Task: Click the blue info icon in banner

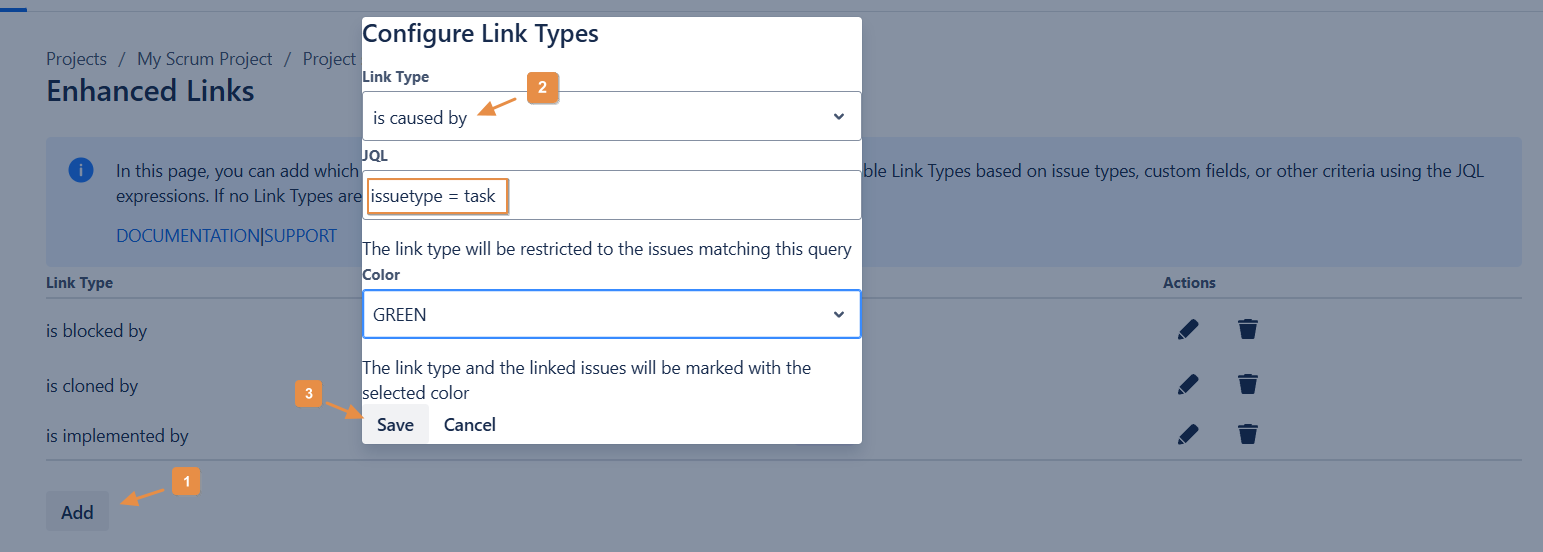Action: [x=81, y=170]
